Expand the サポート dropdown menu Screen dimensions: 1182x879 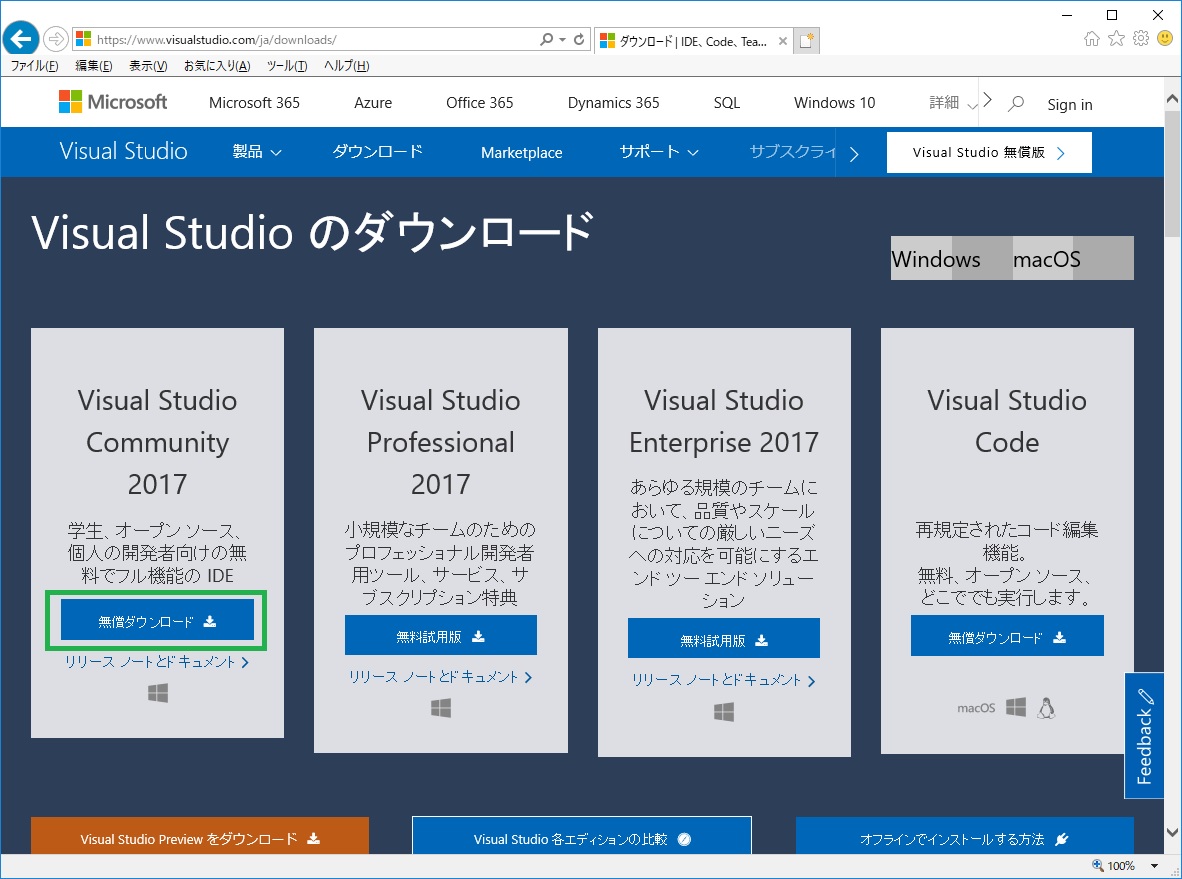[x=657, y=152]
